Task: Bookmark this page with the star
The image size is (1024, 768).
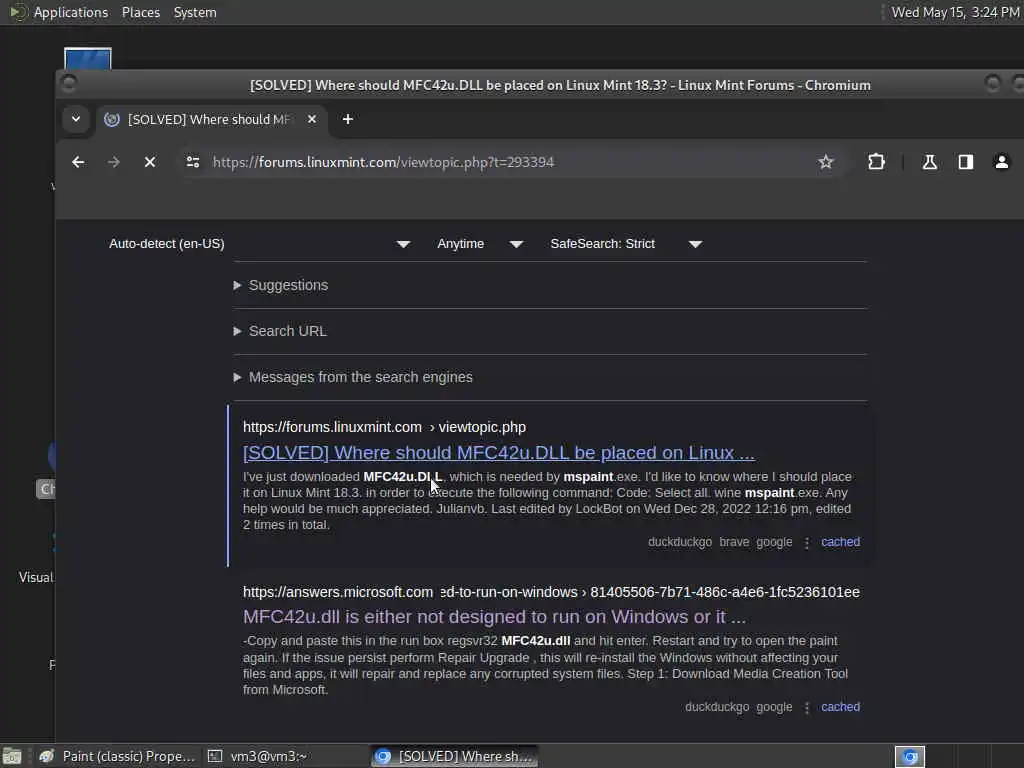Action: pyautogui.click(x=825, y=162)
